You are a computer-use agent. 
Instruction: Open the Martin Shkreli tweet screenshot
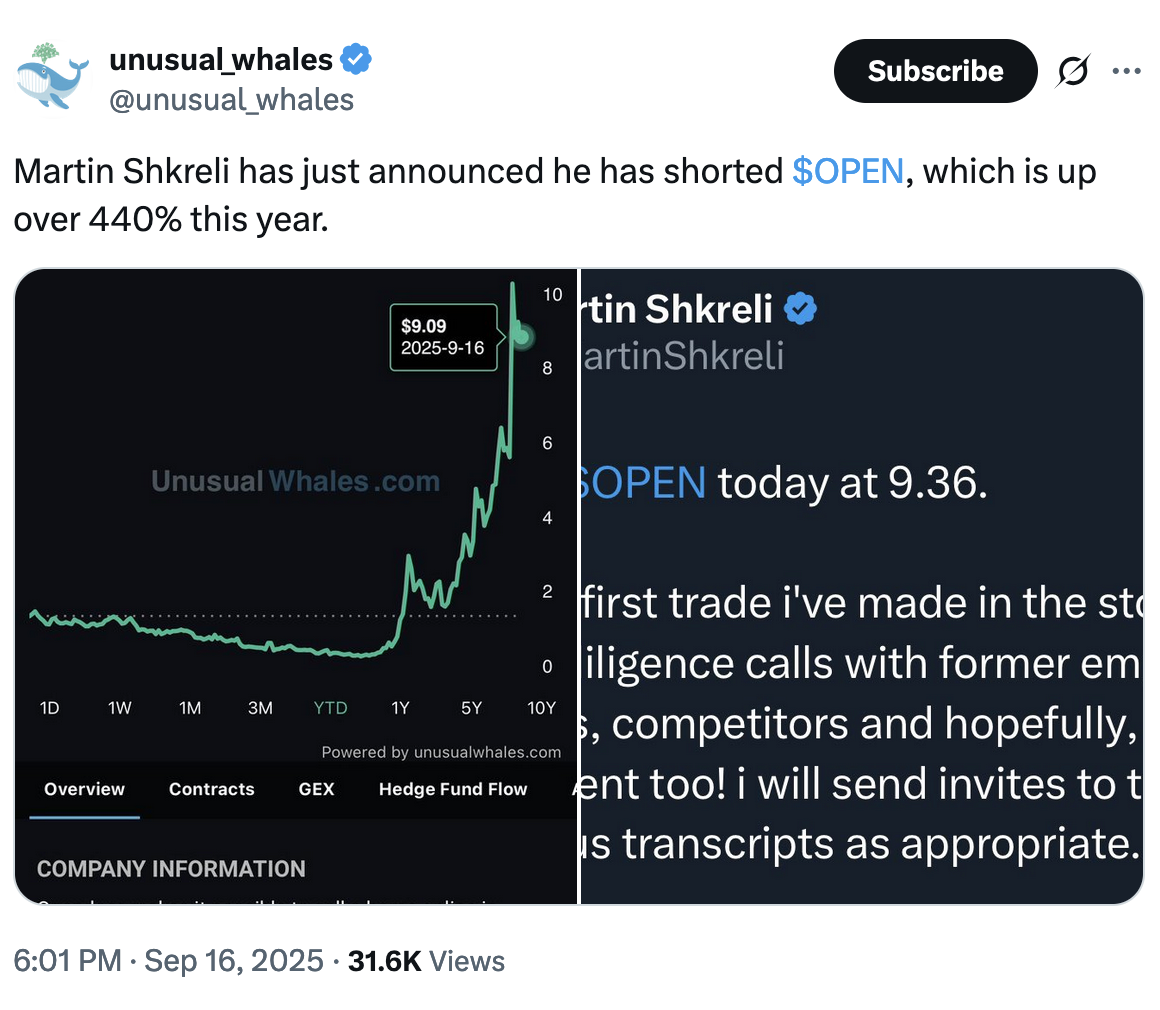click(862, 586)
